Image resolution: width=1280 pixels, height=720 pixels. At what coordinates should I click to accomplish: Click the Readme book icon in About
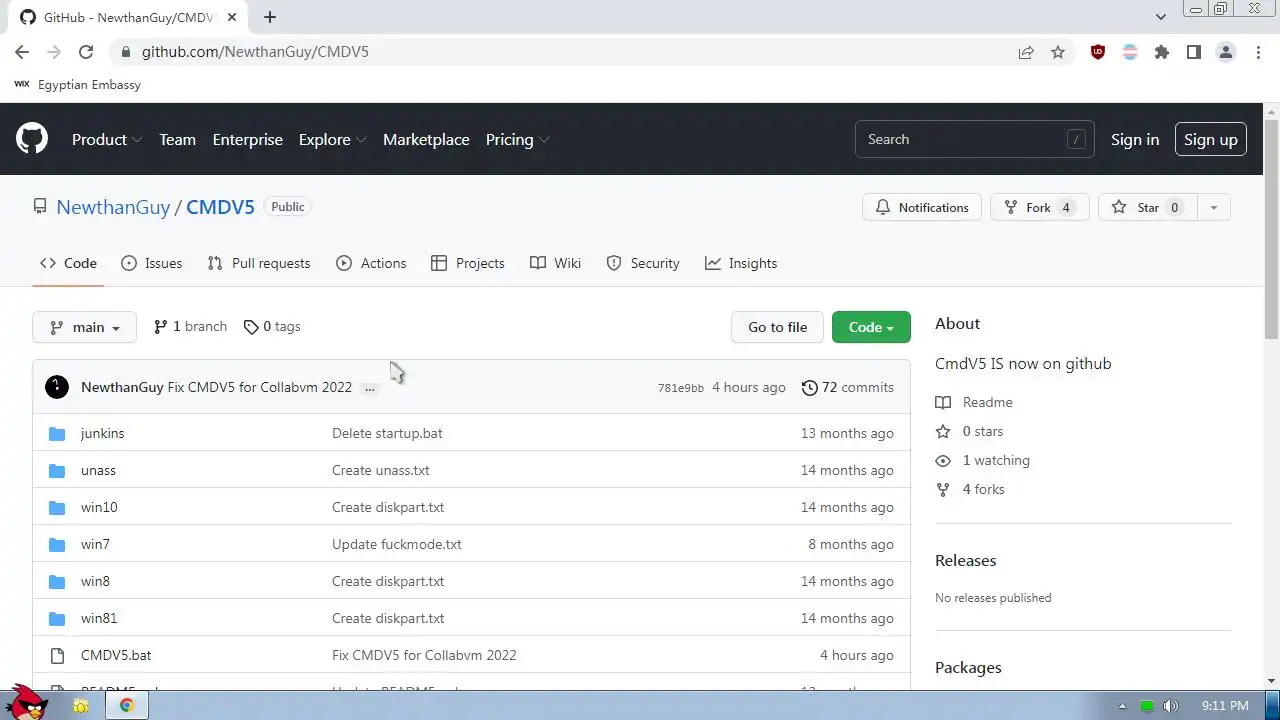943,402
